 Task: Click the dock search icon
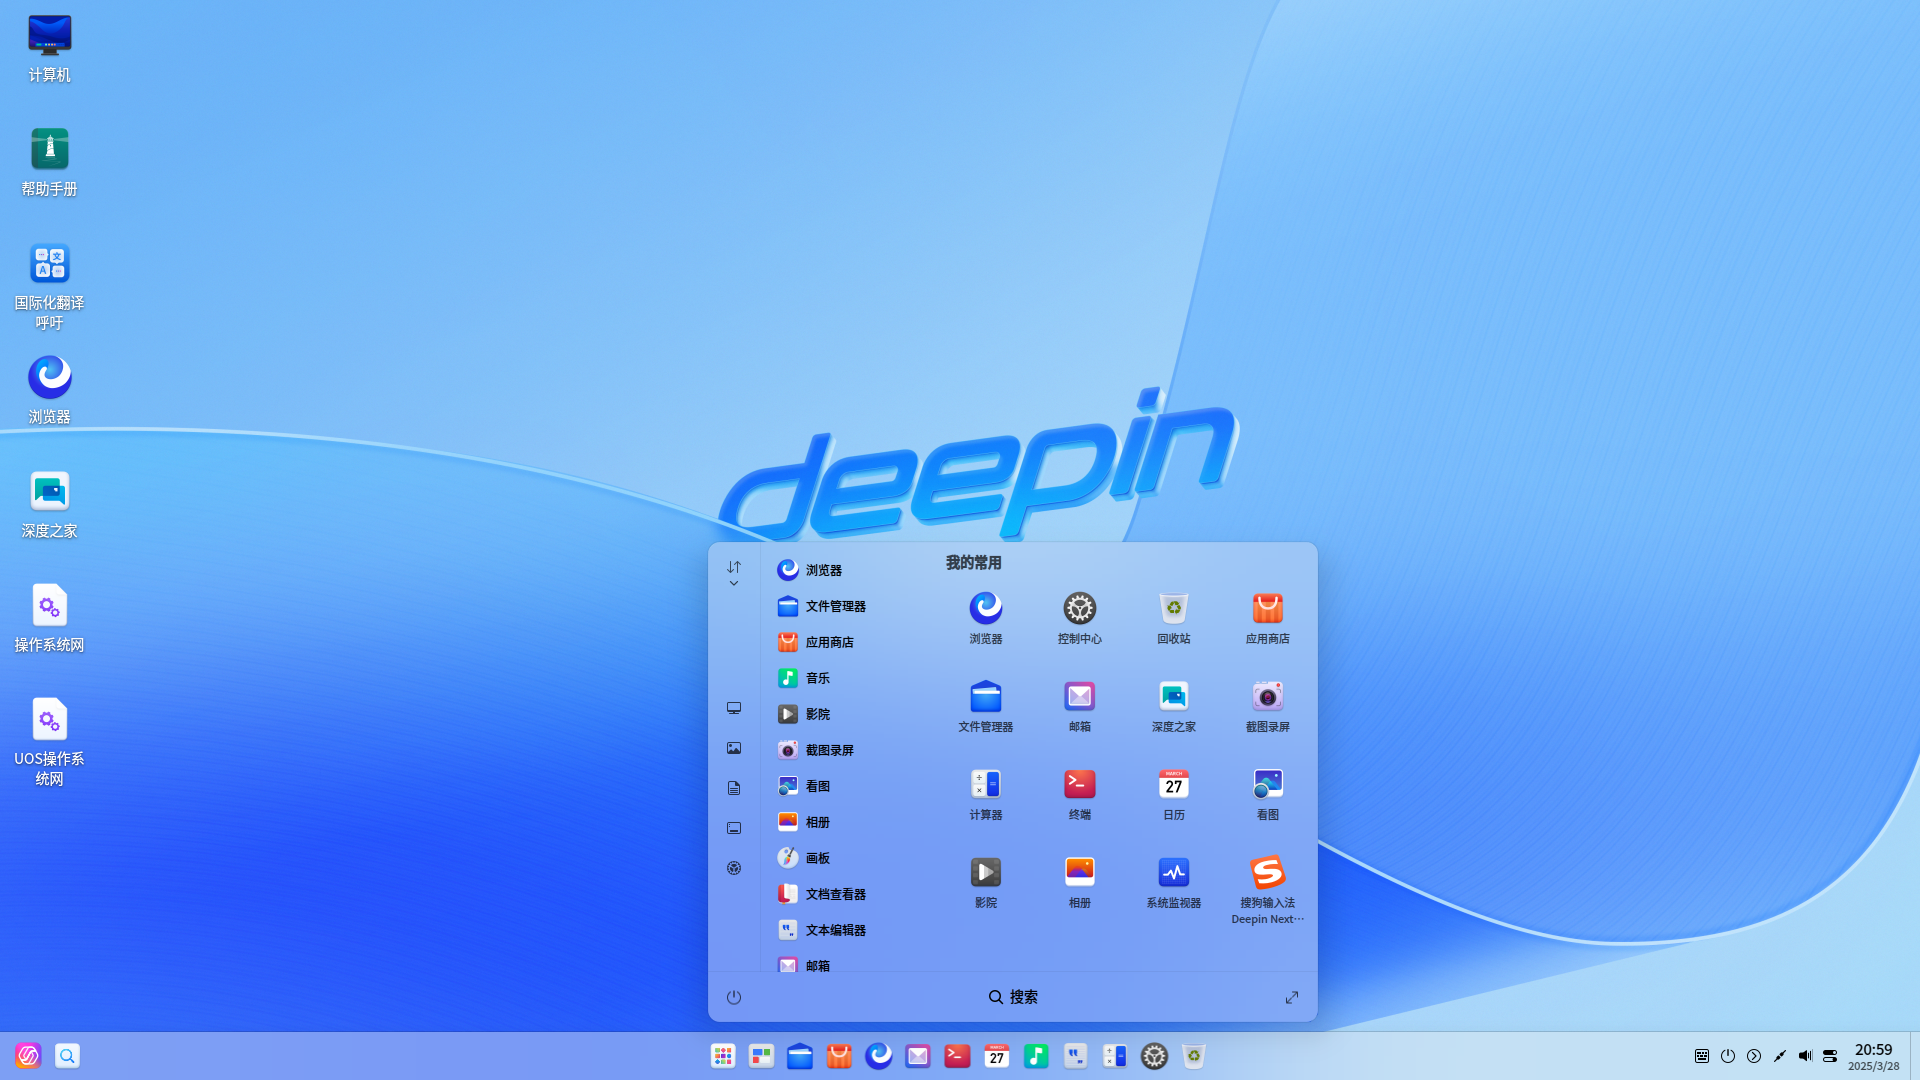(67, 1056)
